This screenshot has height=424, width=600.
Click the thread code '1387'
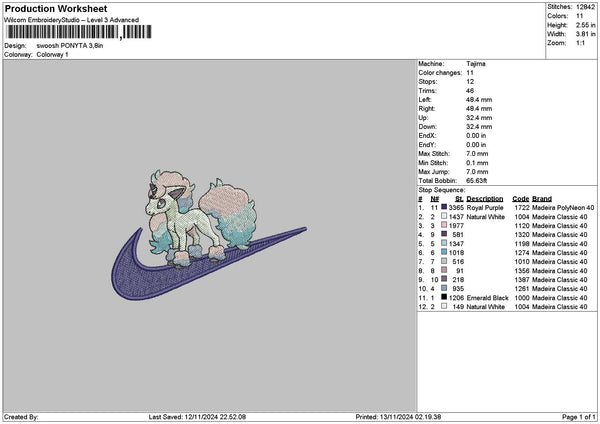(x=522, y=280)
